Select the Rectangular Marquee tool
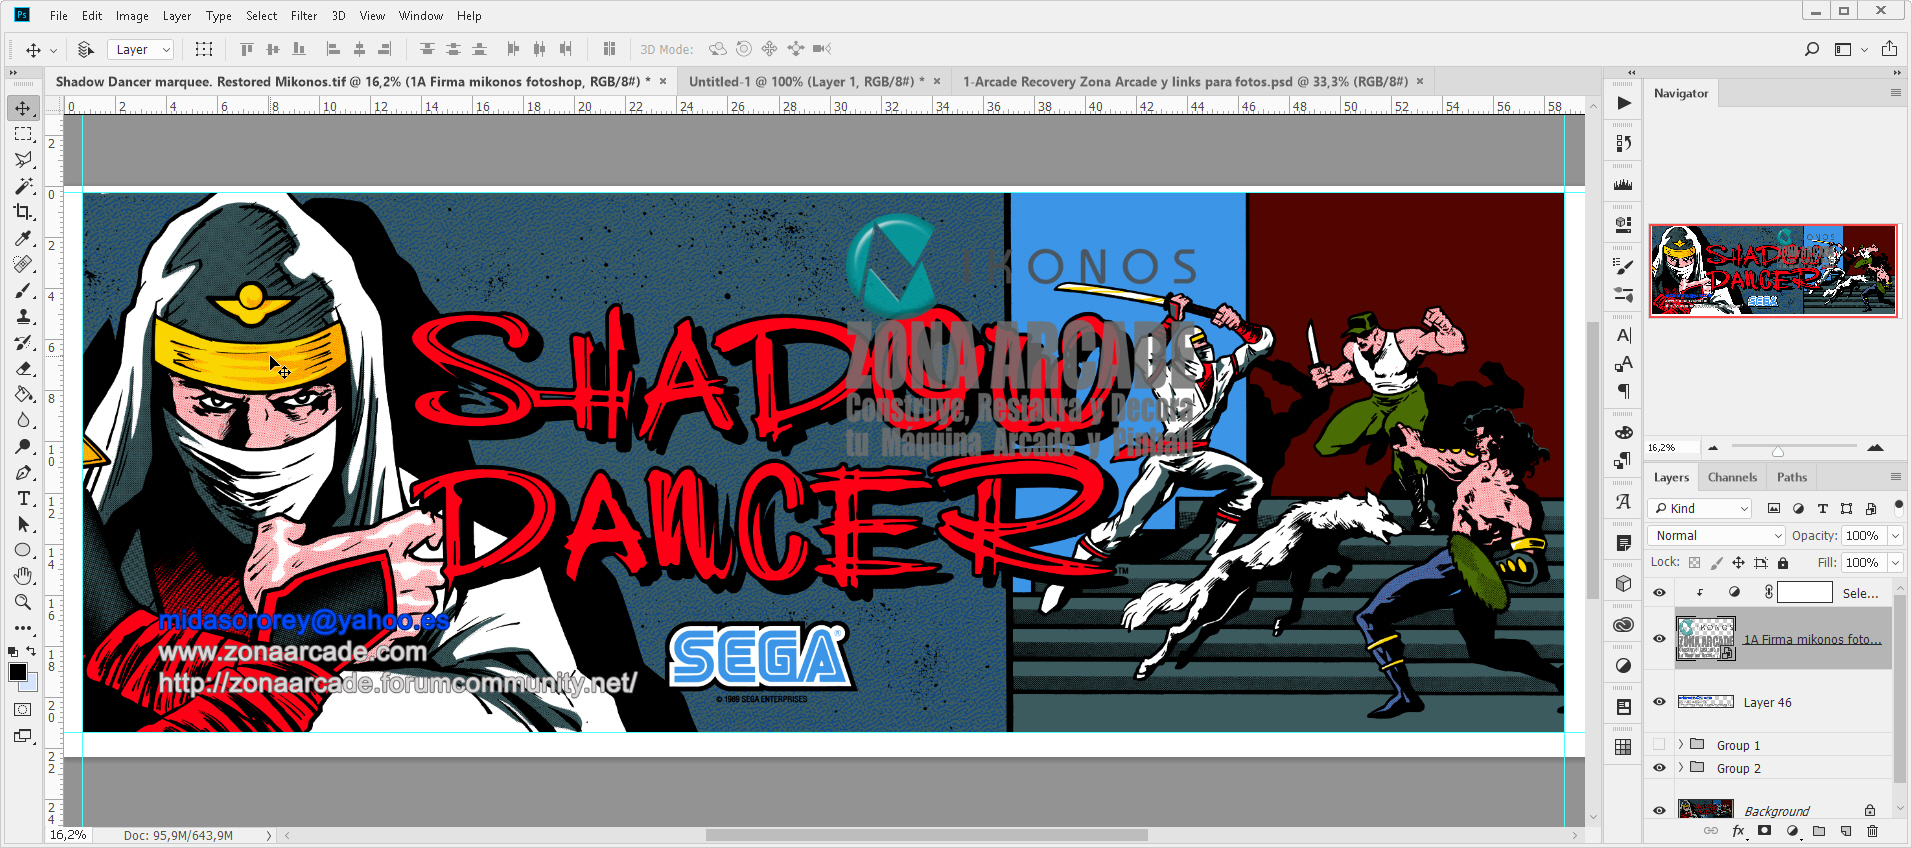The width and height of the screenshot is (1912, 848). point(23,134)
